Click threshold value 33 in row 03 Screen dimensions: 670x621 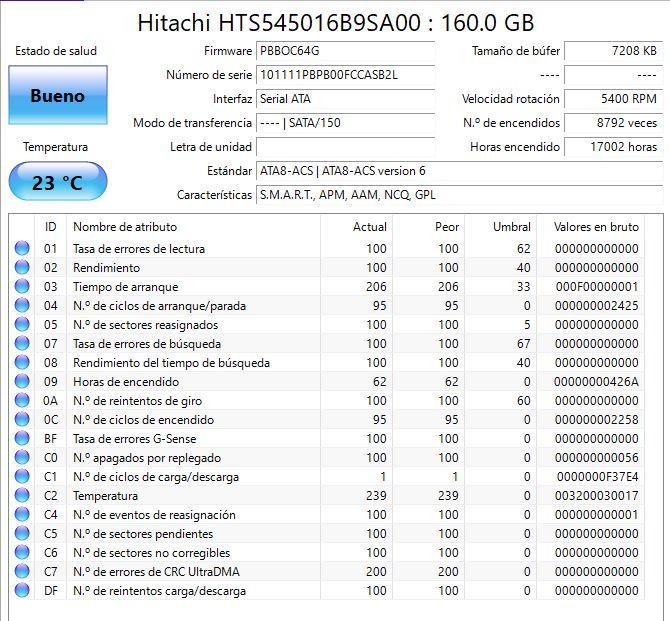(x=523, y=287)
